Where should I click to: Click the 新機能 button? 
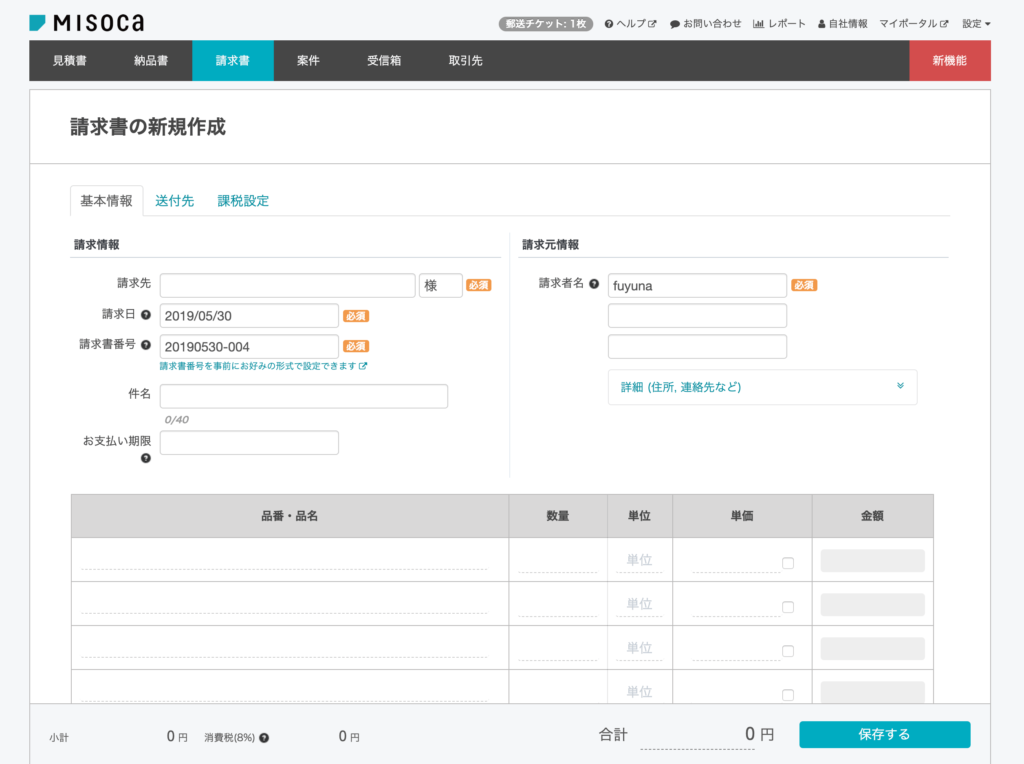[950, 61]
